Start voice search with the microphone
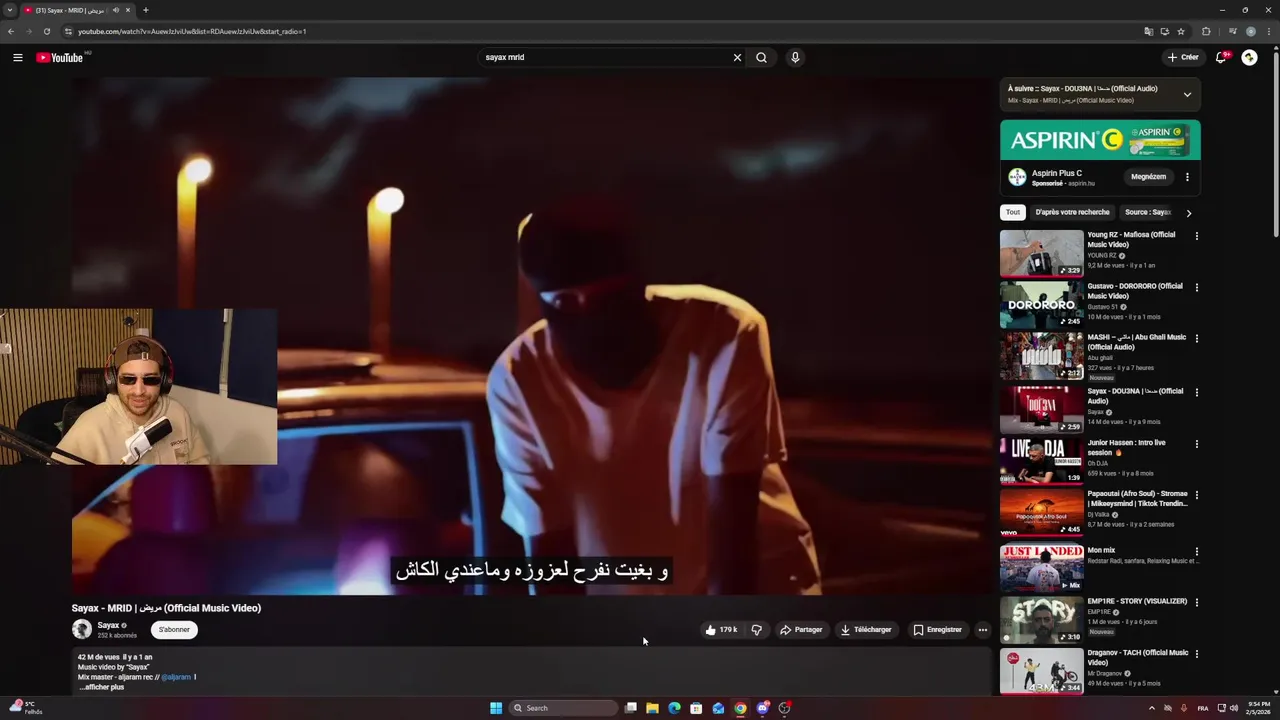The height and width of the screenshot is (720, 1280). coord(795,57)
